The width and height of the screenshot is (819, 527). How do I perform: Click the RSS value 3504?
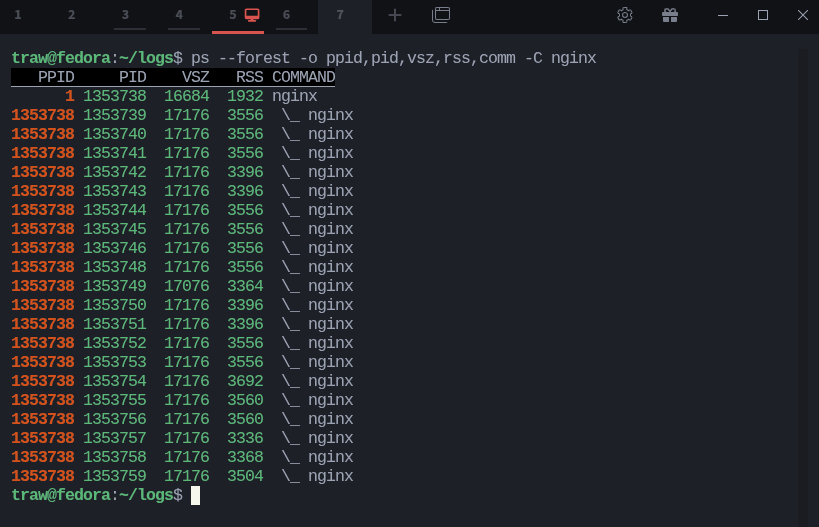[245, 476]
